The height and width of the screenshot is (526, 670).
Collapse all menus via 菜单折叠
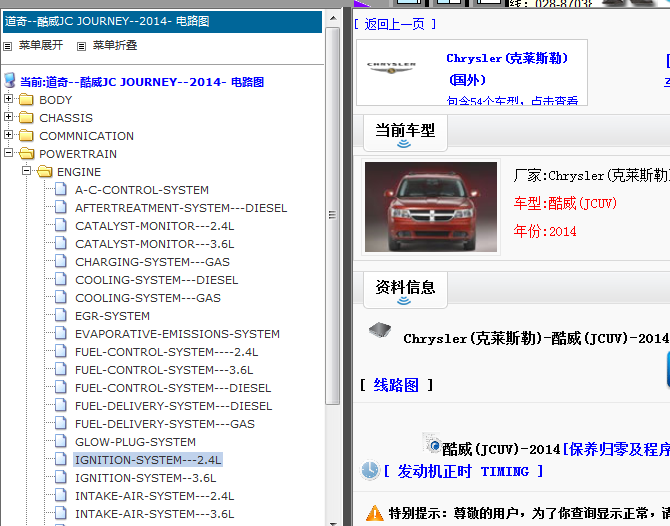[115, 45]
